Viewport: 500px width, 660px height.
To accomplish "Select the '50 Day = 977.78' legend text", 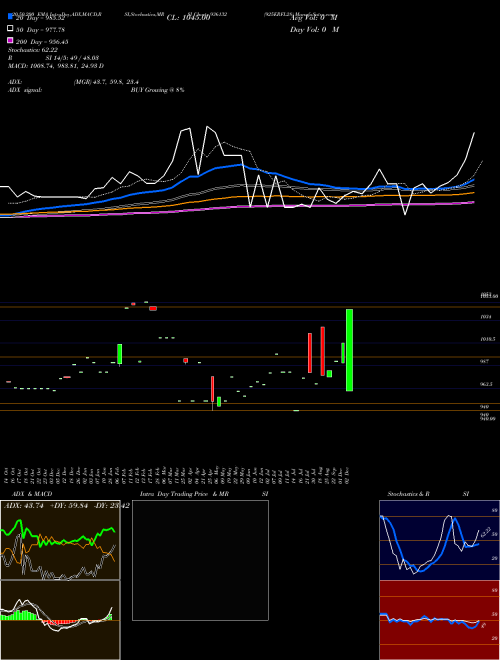I will [x=40, y=29].
